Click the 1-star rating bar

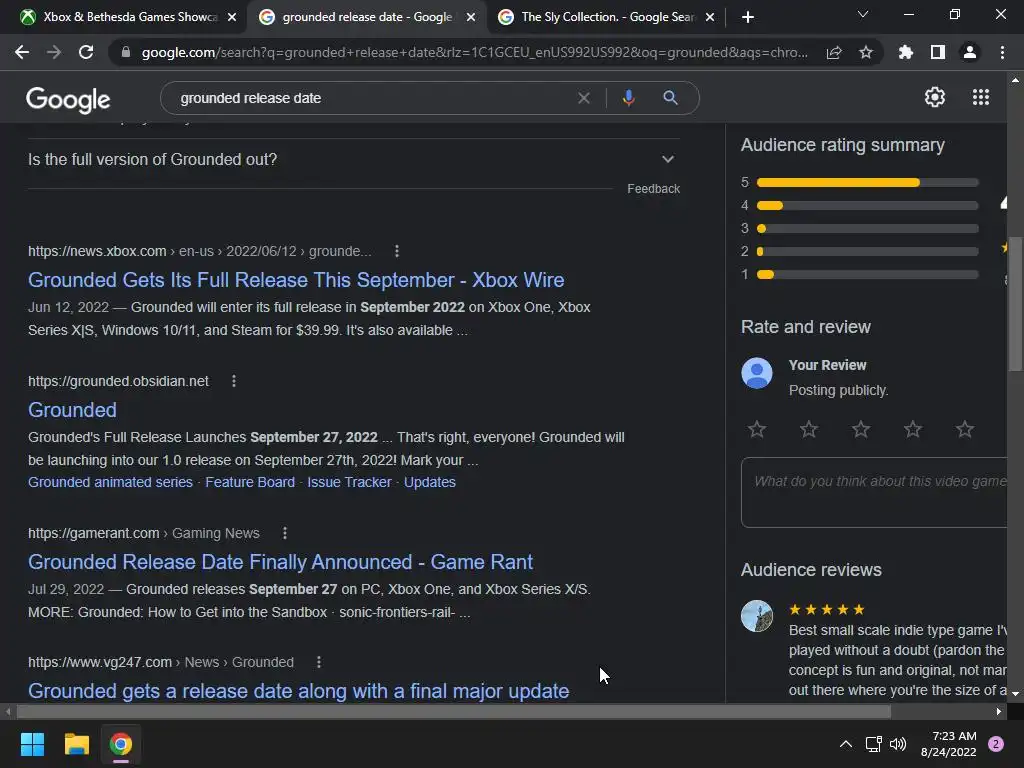(867, 275)
